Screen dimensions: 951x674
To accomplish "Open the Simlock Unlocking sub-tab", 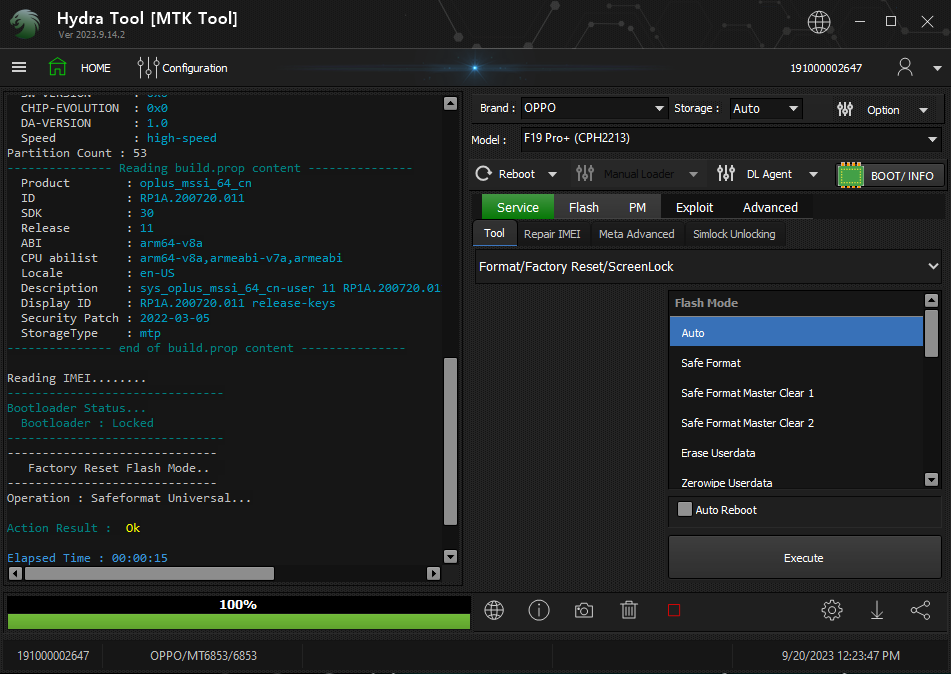I will coord(734,234).
